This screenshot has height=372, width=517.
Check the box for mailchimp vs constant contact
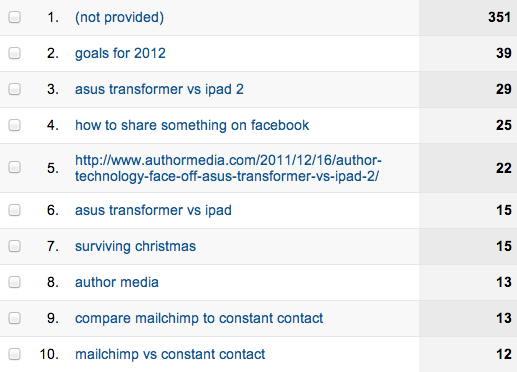click(14, 354)
